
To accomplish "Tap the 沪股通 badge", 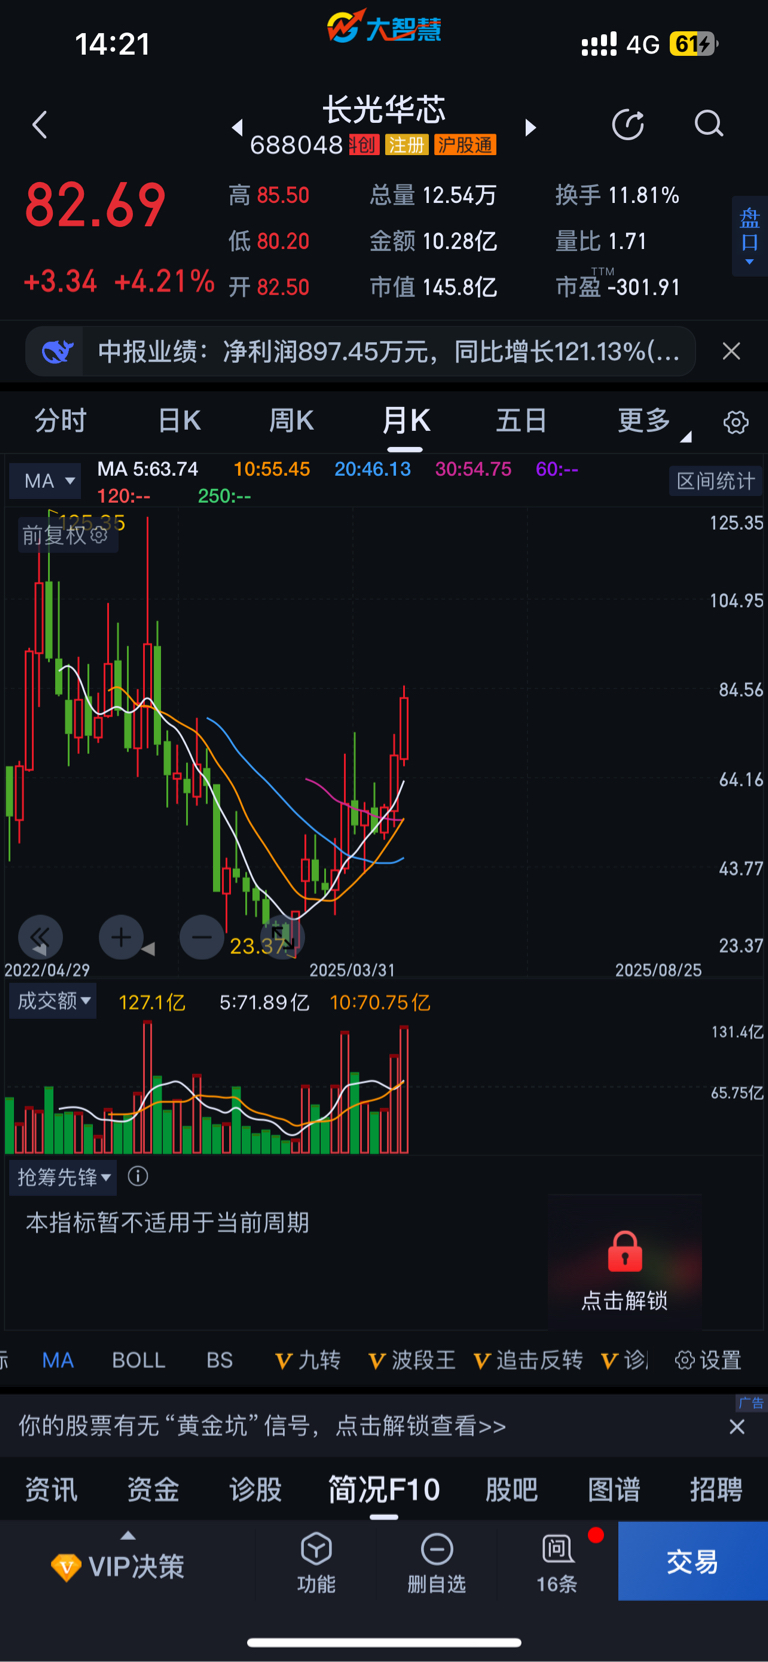I will pyautogui.click(x=465, y=145).
